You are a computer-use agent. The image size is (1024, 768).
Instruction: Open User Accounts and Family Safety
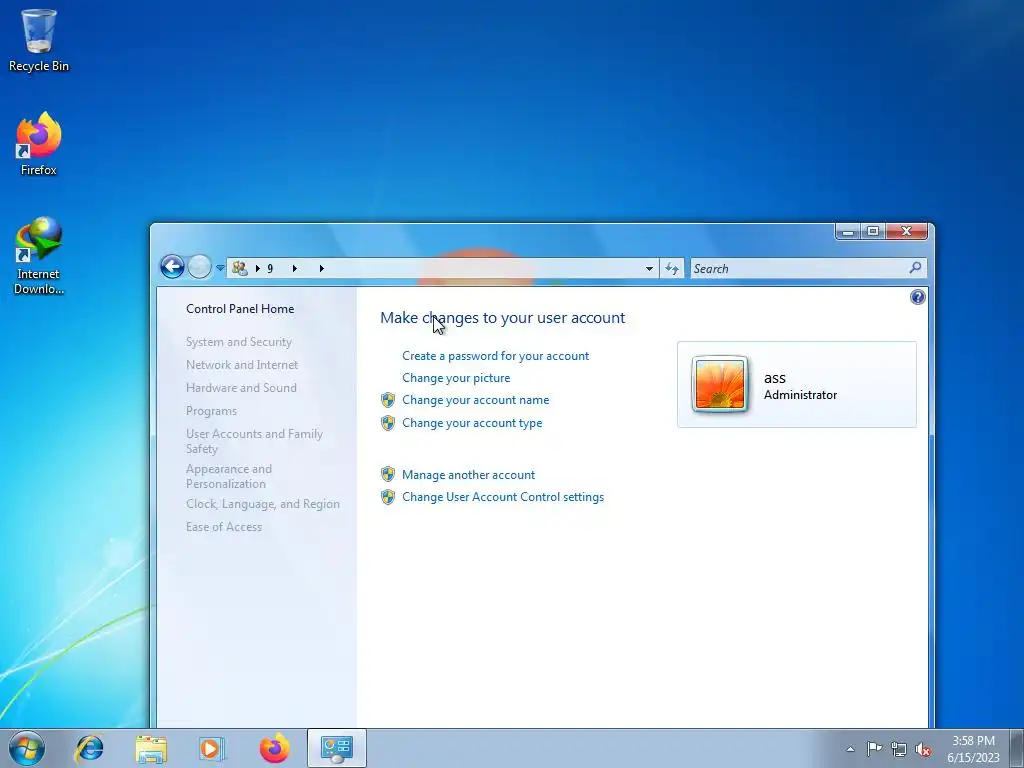[254, 441]
